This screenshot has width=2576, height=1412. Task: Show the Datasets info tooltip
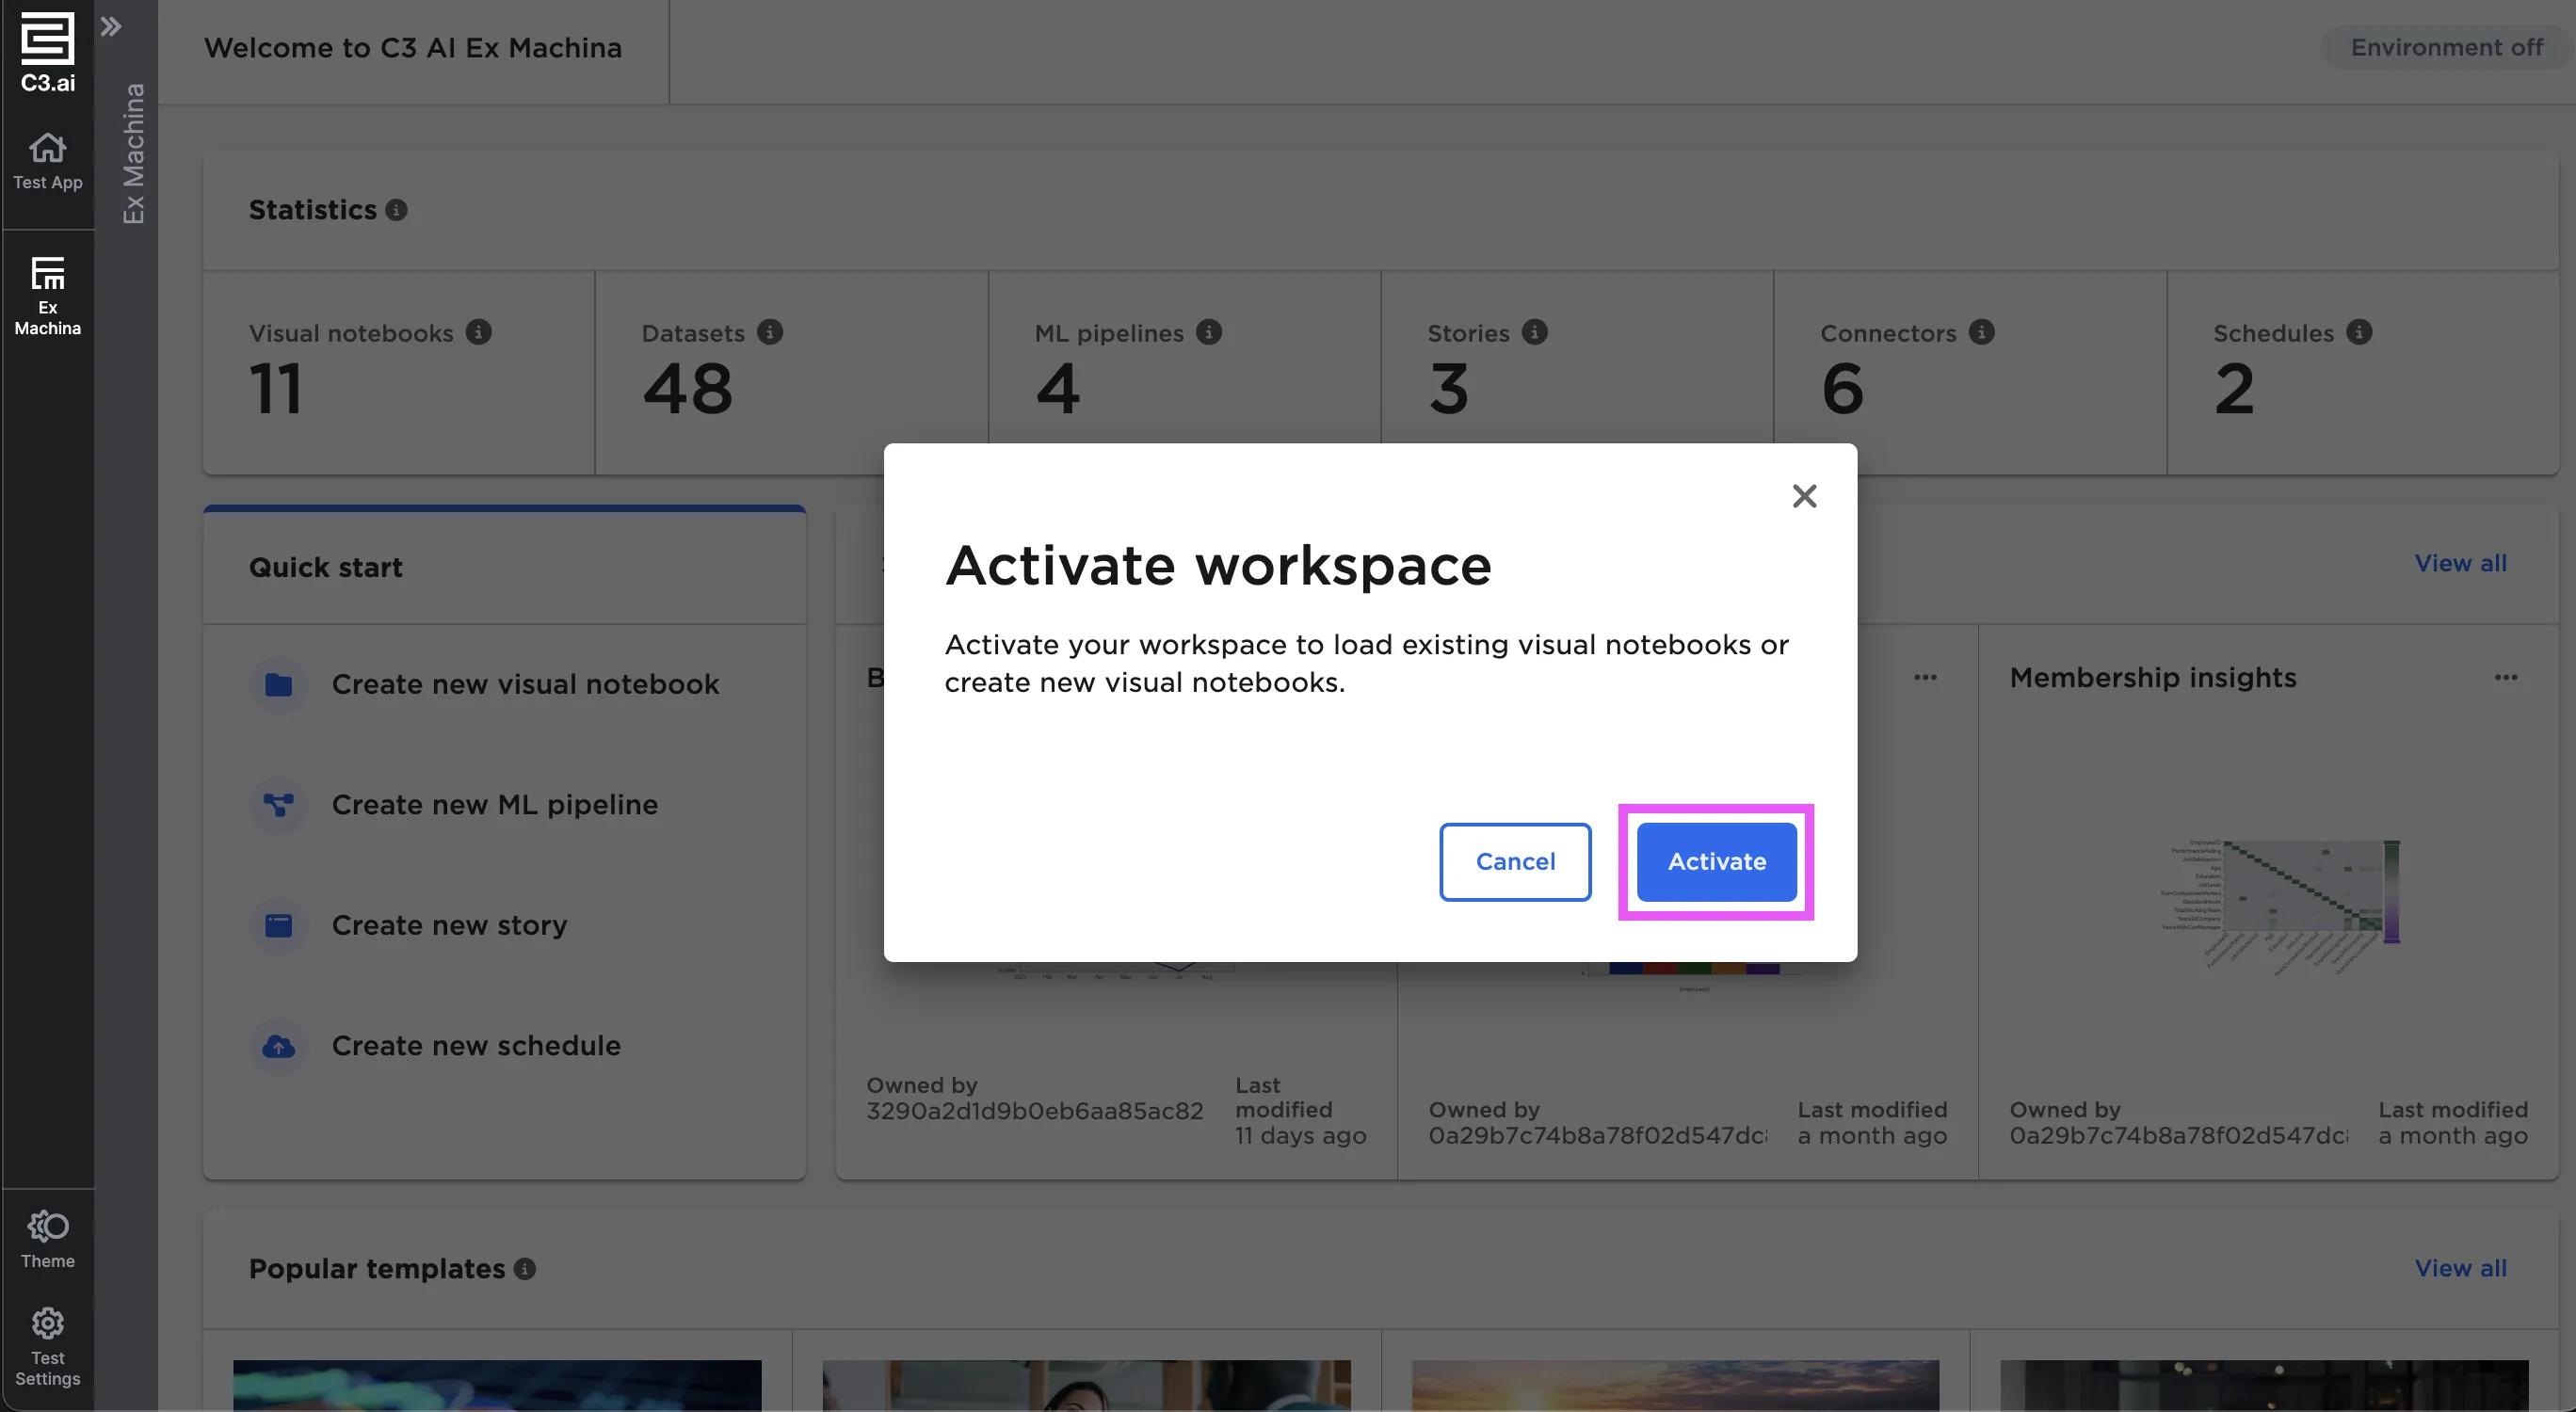click(x=771, y=333)
